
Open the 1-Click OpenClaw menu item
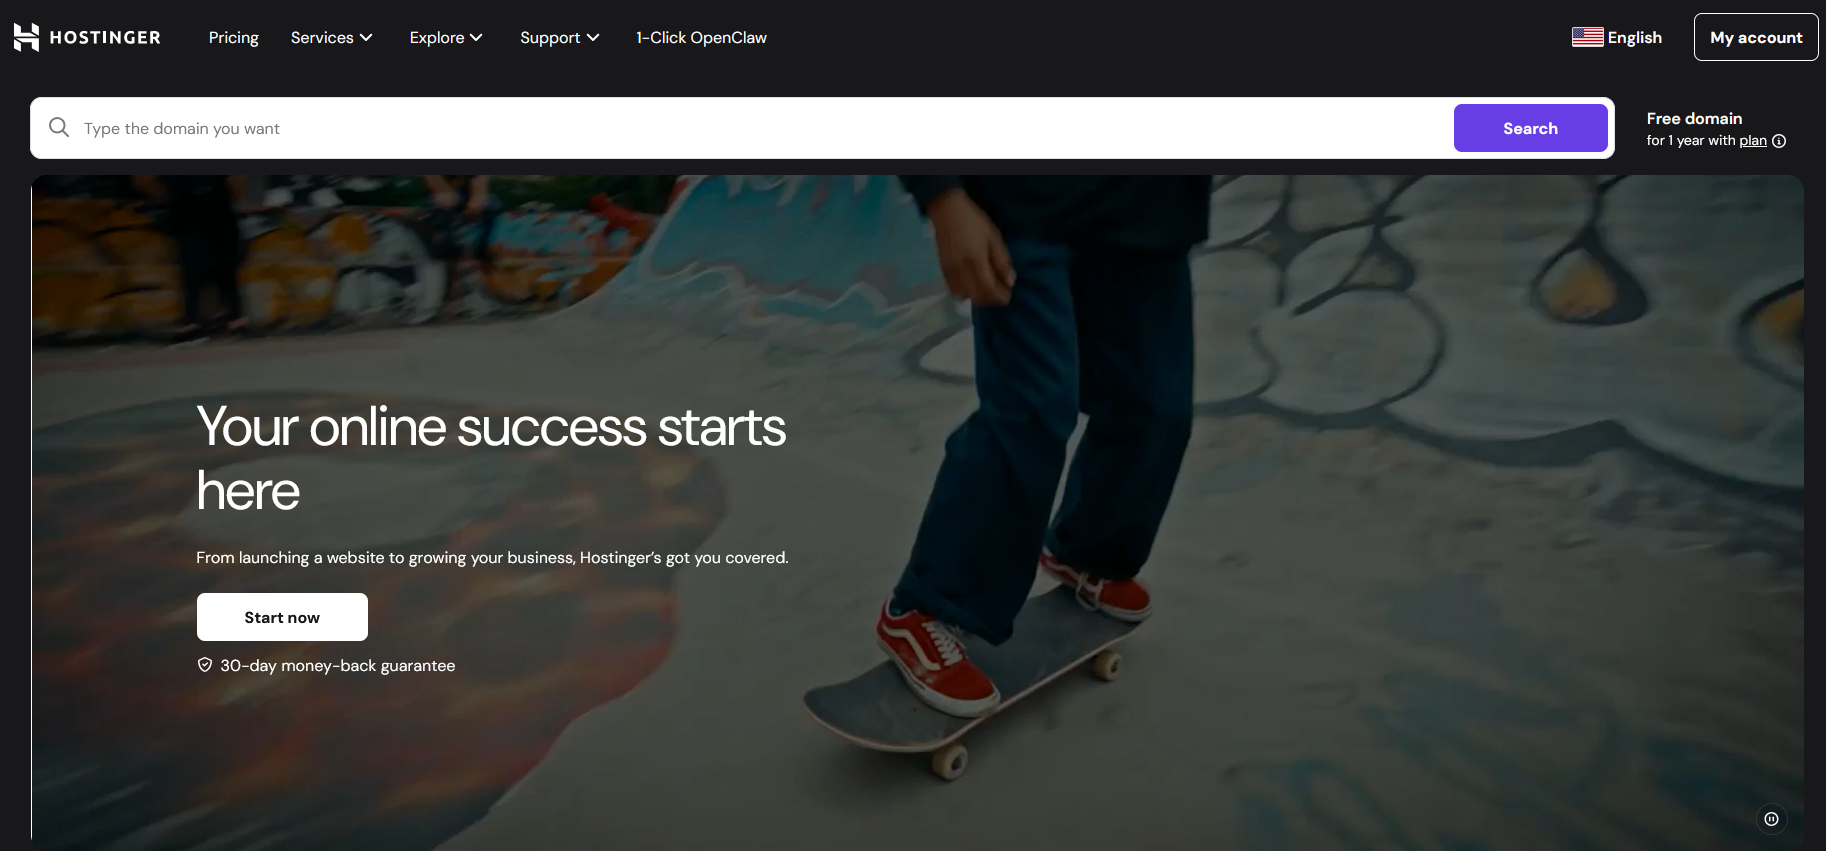click(x=701, y=38)
